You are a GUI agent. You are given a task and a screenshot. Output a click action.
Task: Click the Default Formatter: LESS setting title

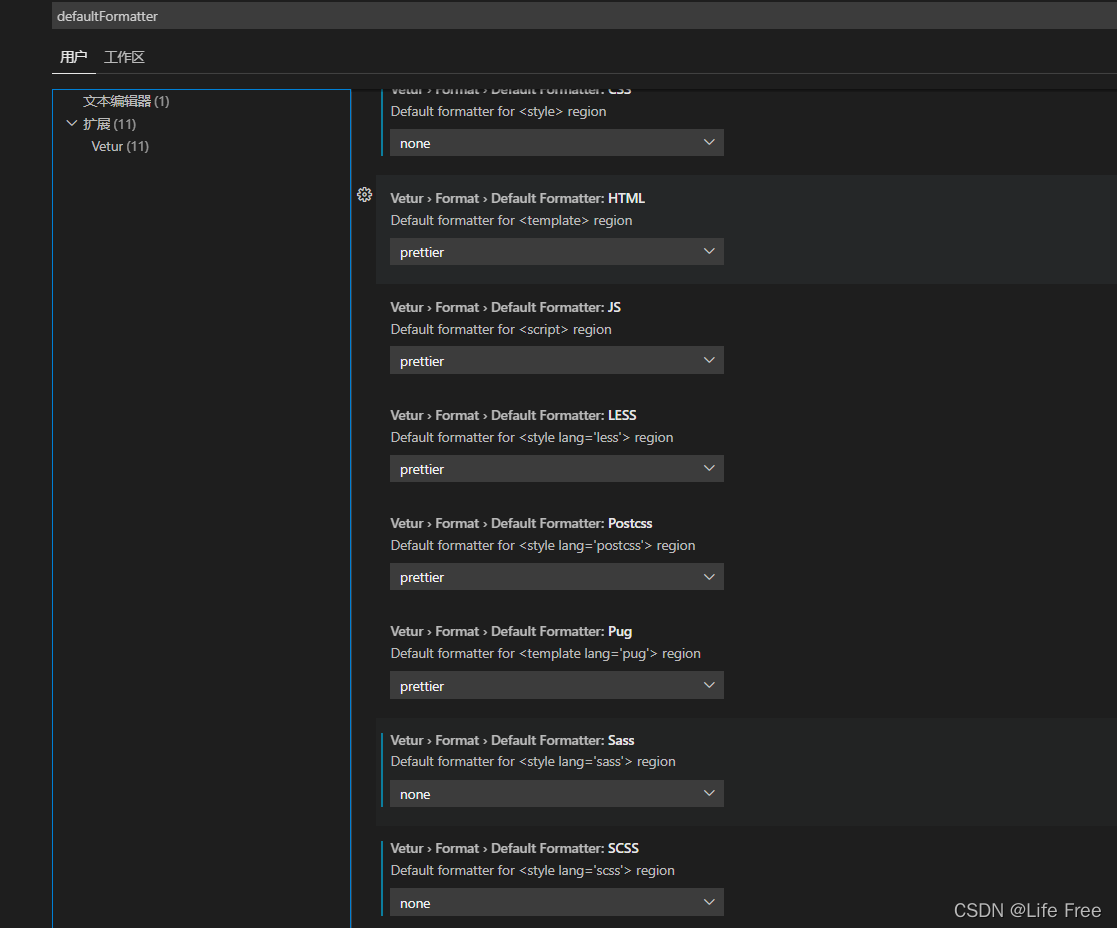[x=513, y=415]
